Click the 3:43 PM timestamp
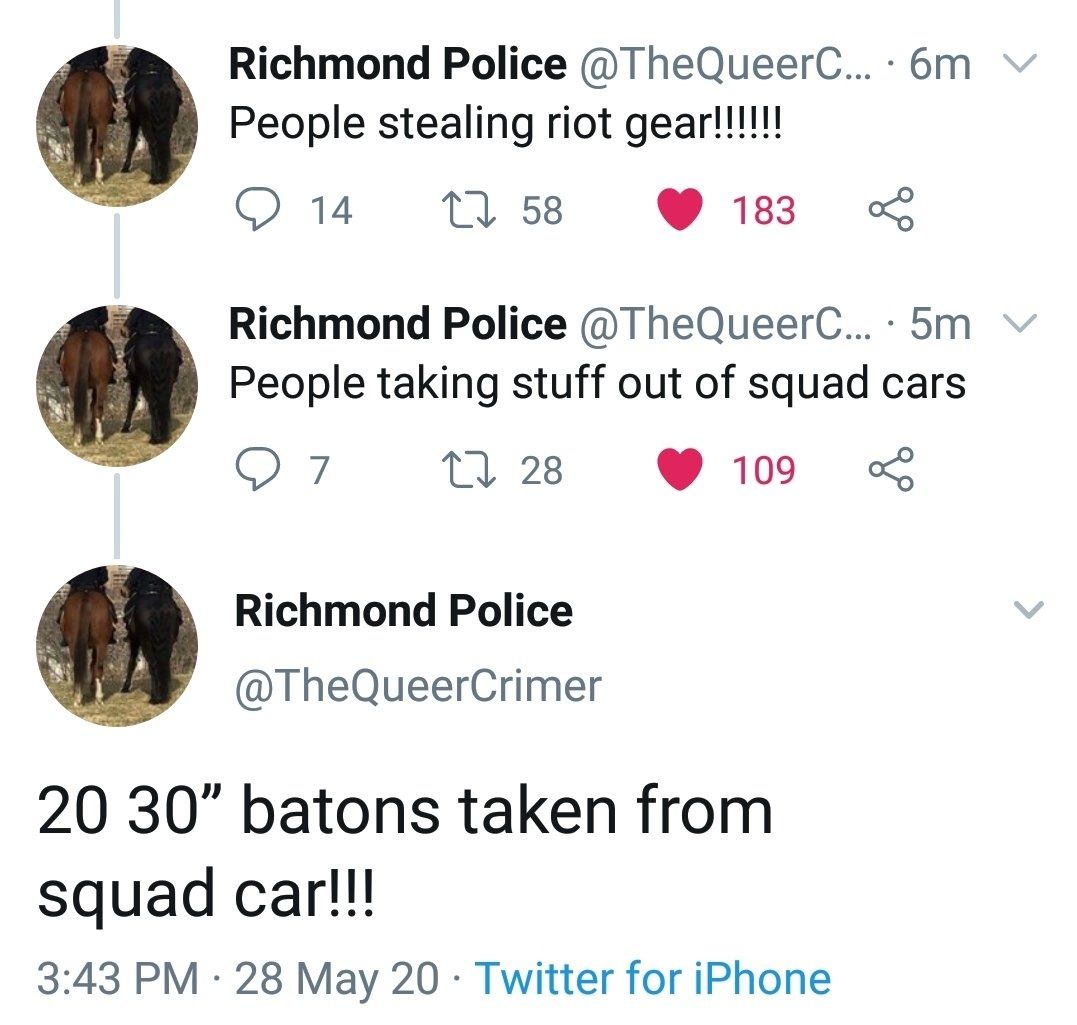This screenshot has height=1025, width=1077. (117, 978)
